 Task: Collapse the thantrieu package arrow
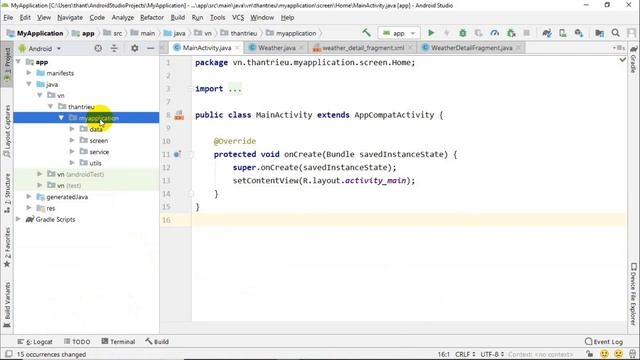(x=51, y=107)
